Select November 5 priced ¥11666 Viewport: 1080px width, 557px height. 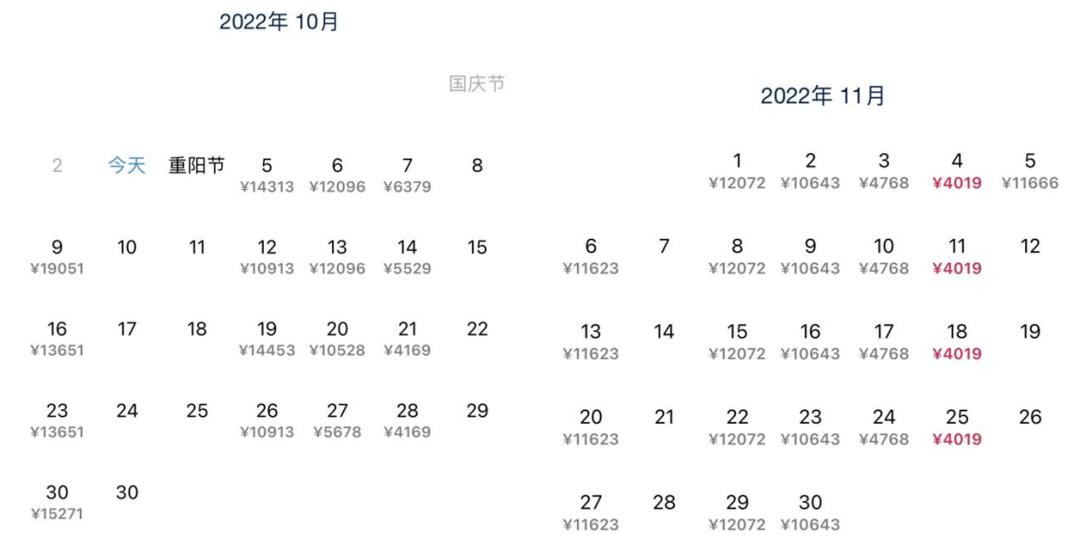(x=1030, y=170)
